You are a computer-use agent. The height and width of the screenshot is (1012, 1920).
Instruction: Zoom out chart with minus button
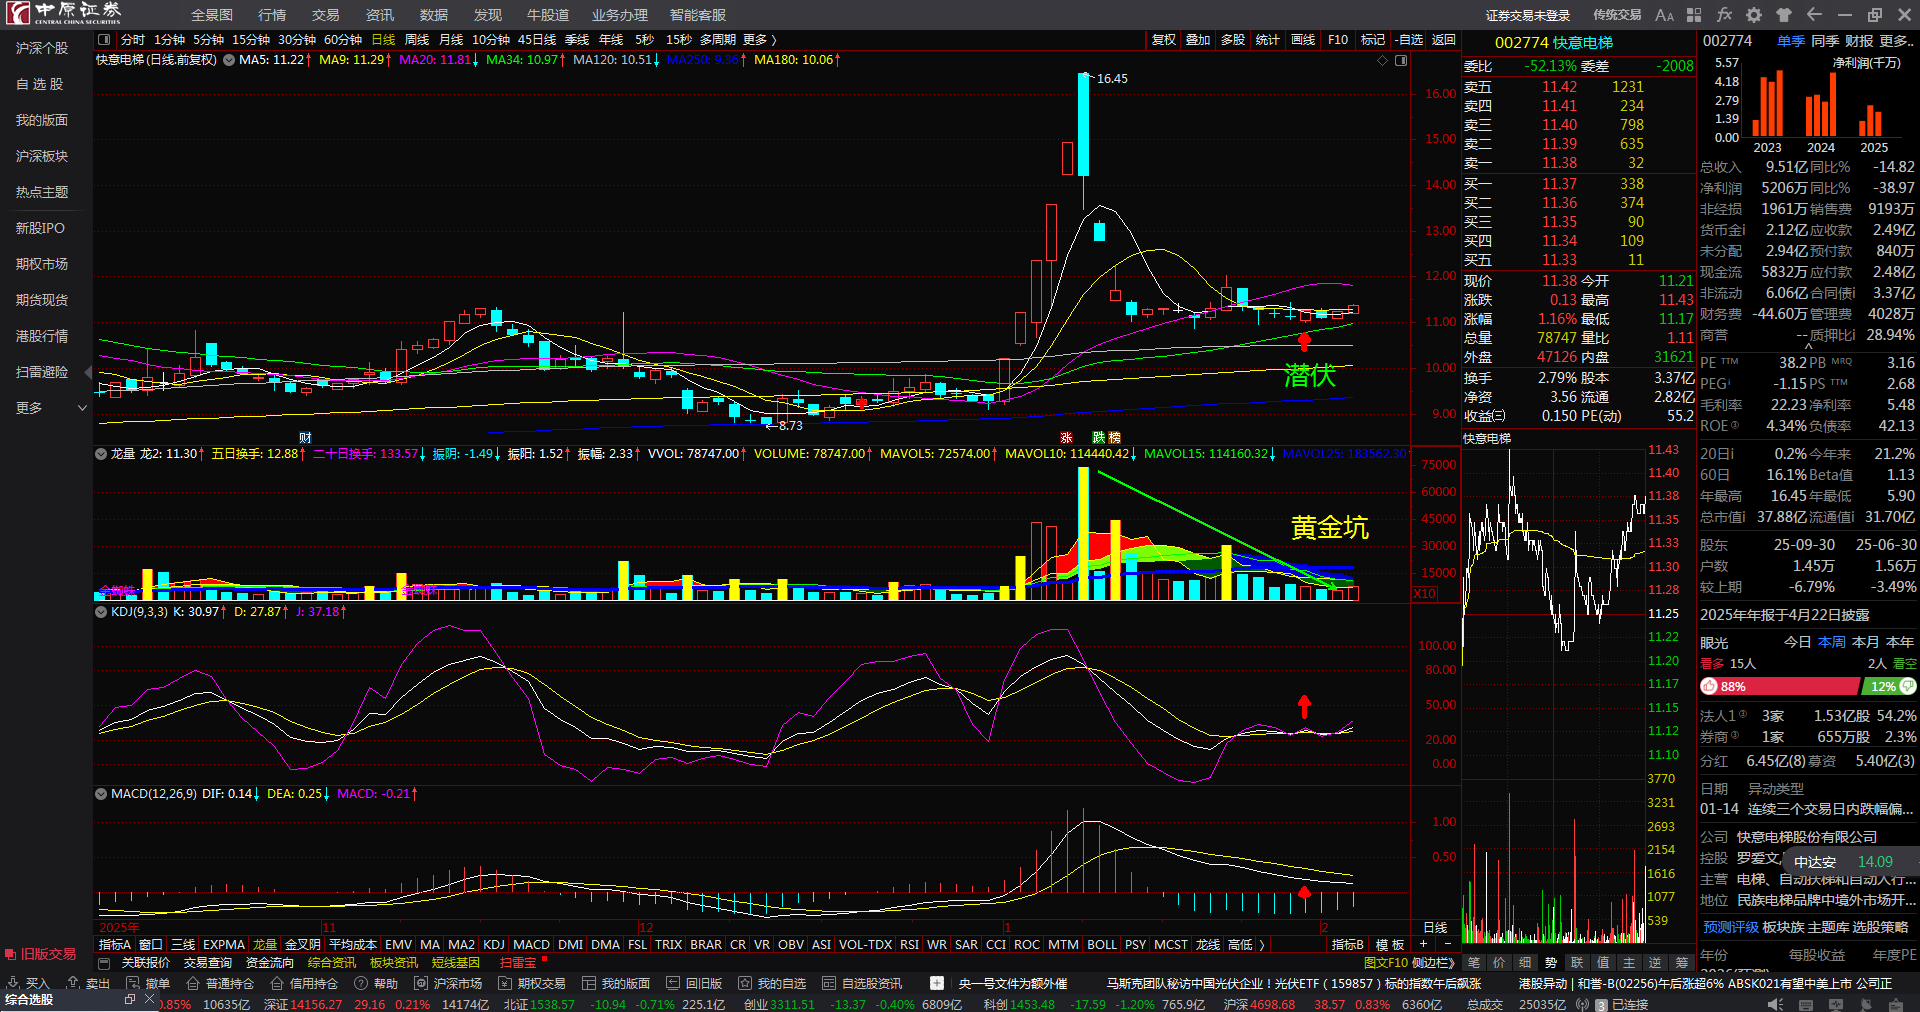[1449, 944]
